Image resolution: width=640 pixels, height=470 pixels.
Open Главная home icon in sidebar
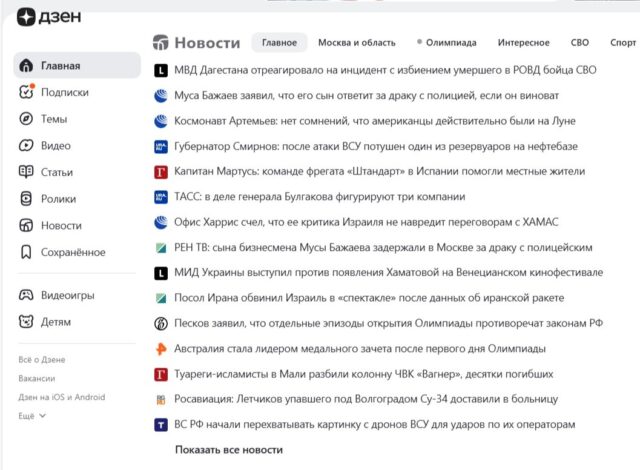point(26,65)
